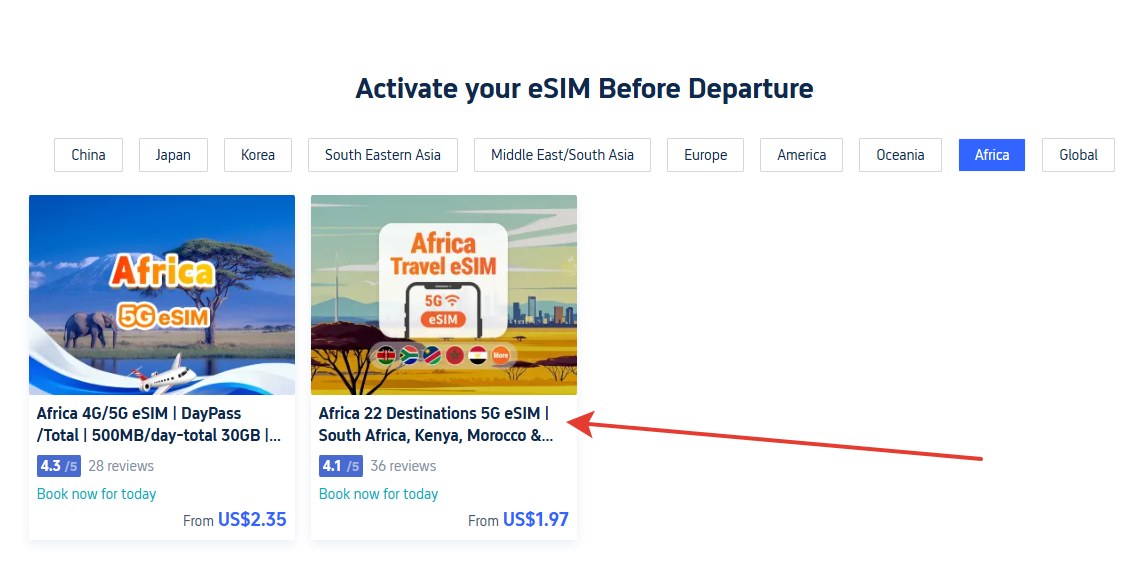Switch to the Europe tab
This screenshot has height=580, width=1143.
click(x=706, y=155)
